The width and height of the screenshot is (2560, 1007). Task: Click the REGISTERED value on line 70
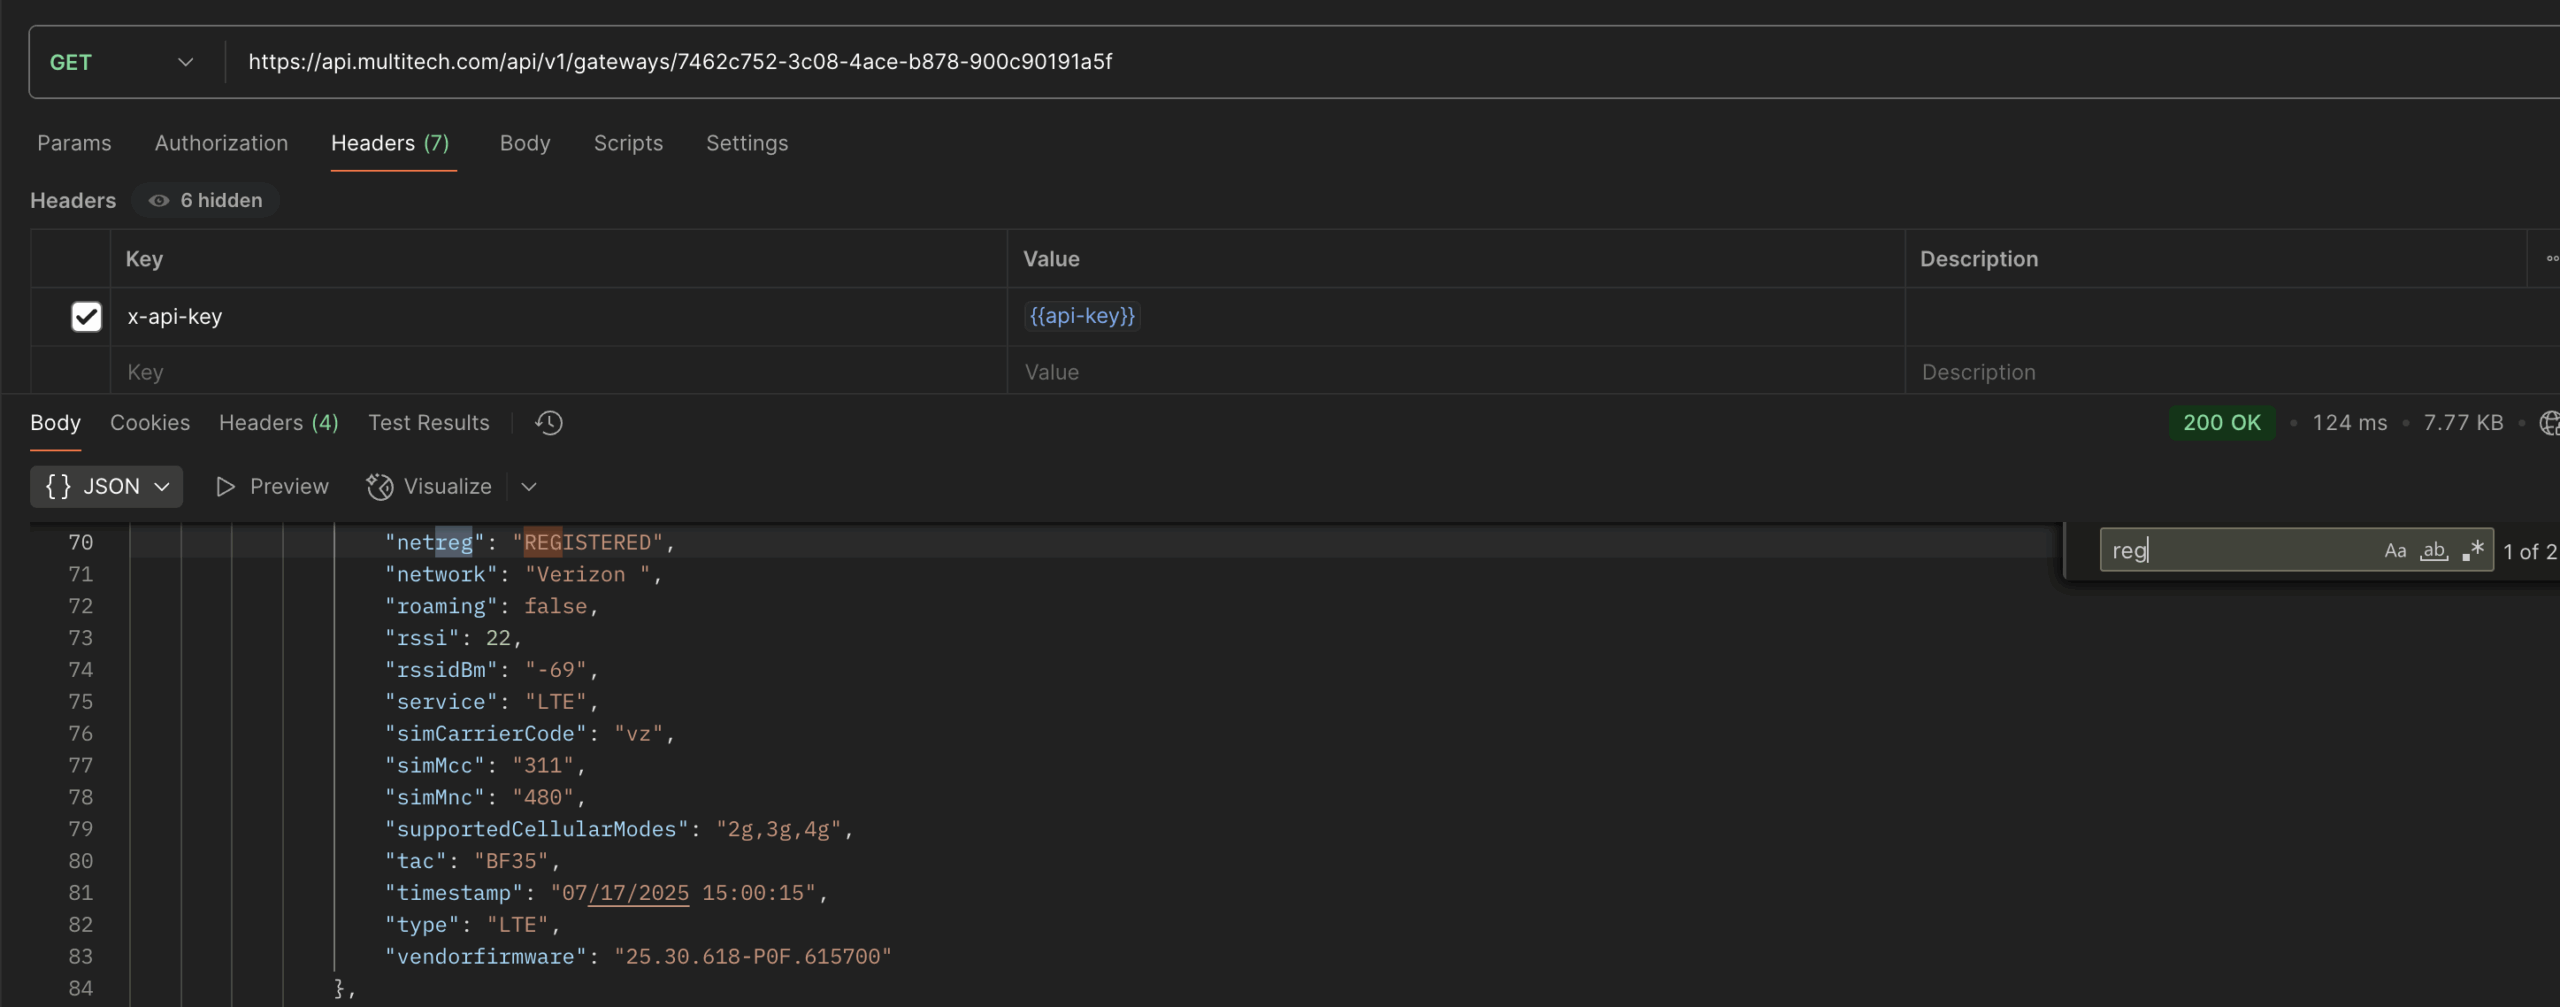[x=588, y=543]
